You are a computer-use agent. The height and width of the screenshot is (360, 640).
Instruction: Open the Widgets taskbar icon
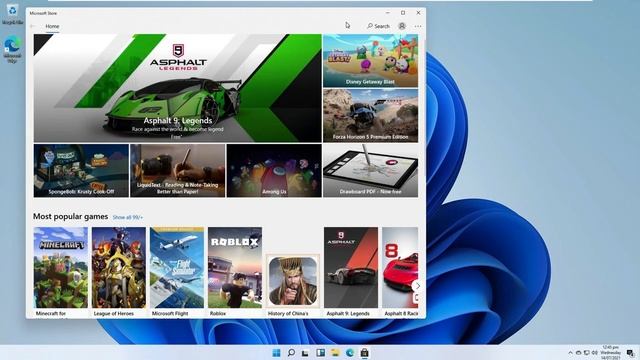(x=320, y=353)
